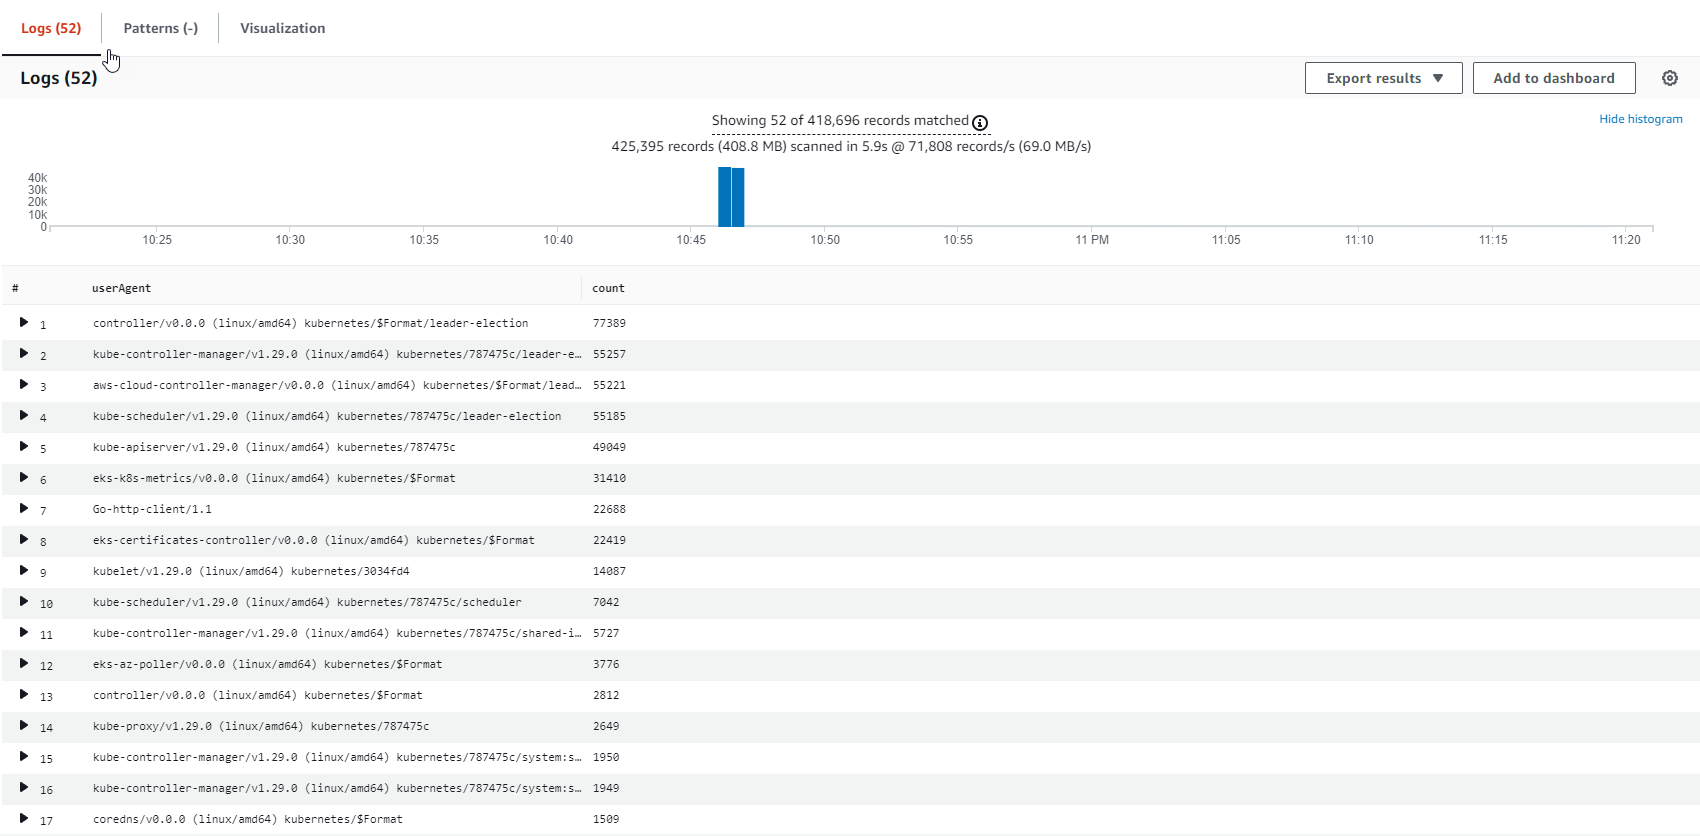The image size is (1700, 836).
Task: Click eks-certificates-controller user agent text
Action: pyautogui.click(x=314, y=540)
